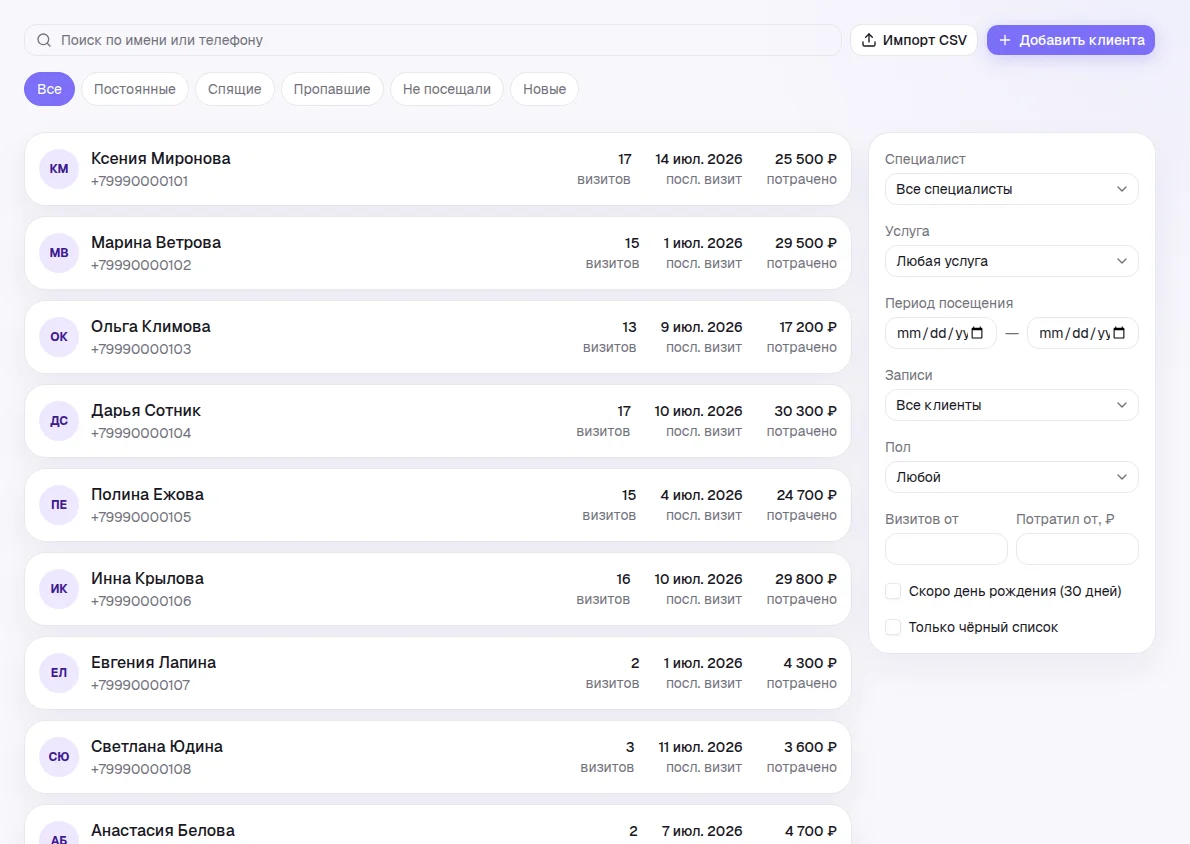Click the period start date field
The image size is (1190, 844).
940,333
